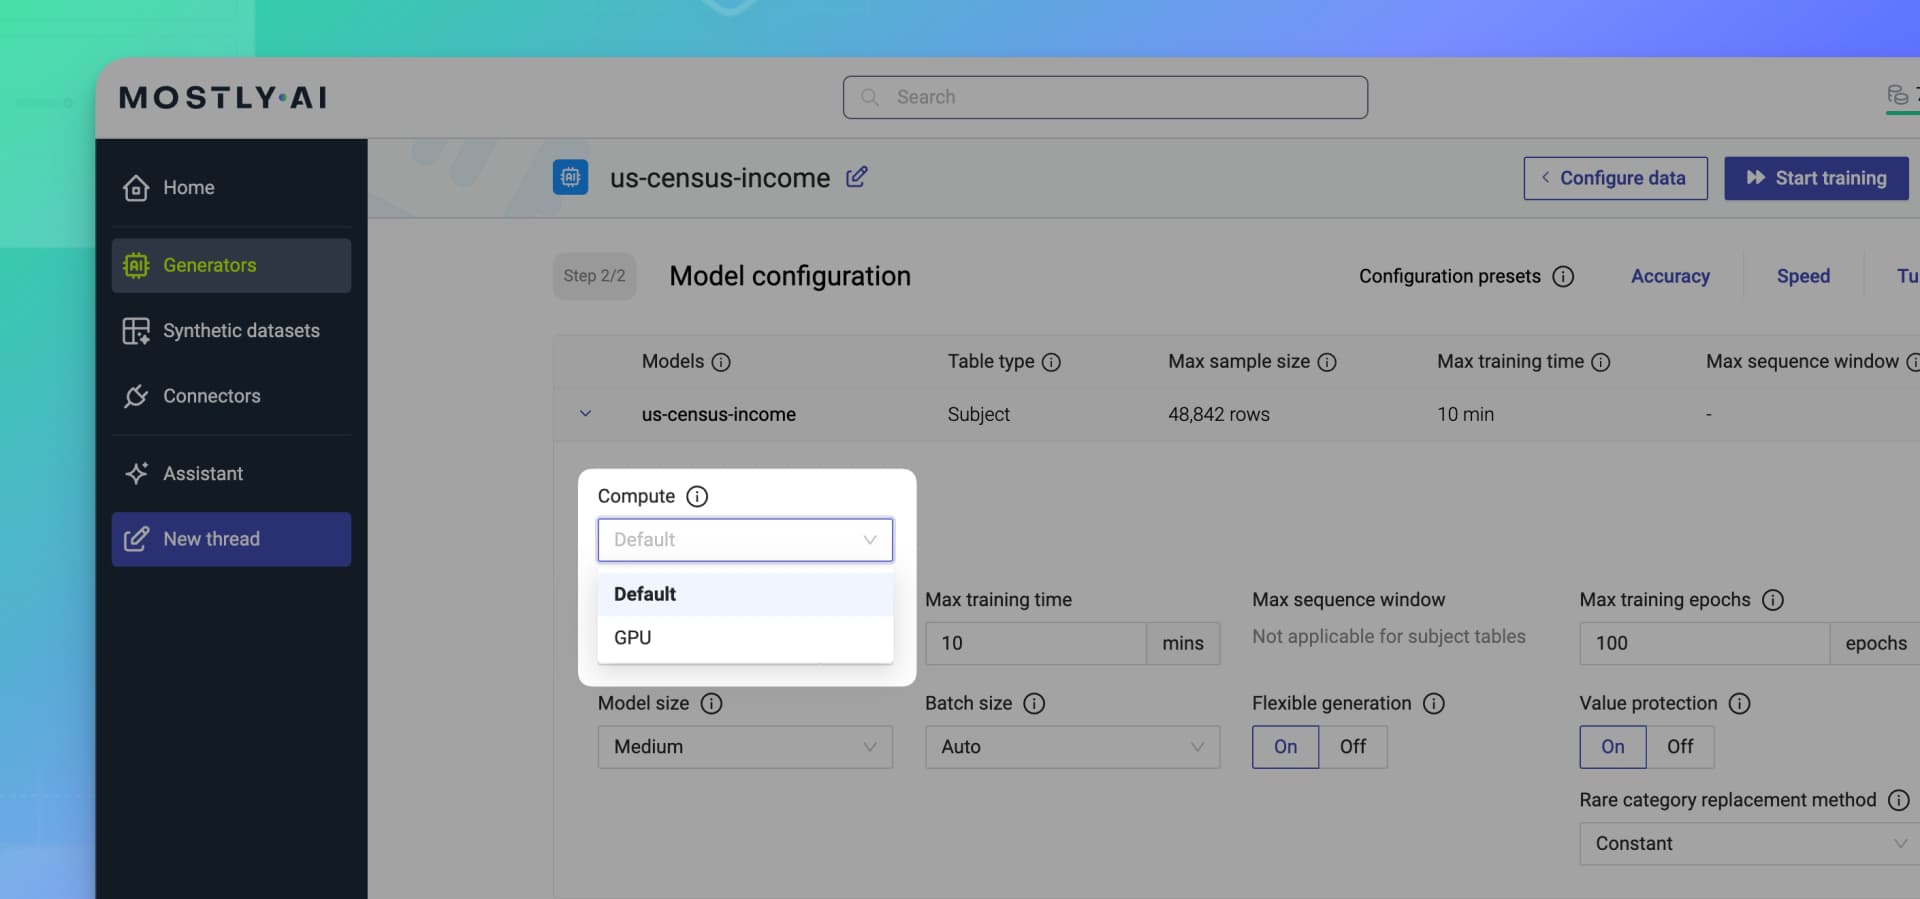Click the search magnifier icon

pos(870,97)
